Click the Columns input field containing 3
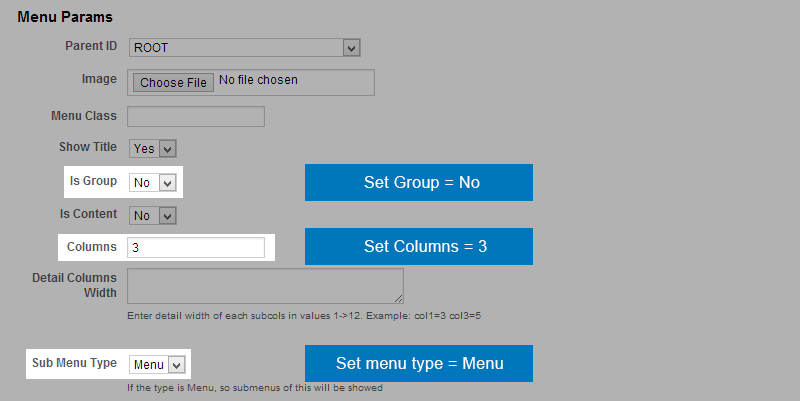The width and height of the screenshot is (800, 401). click(196, 247)
